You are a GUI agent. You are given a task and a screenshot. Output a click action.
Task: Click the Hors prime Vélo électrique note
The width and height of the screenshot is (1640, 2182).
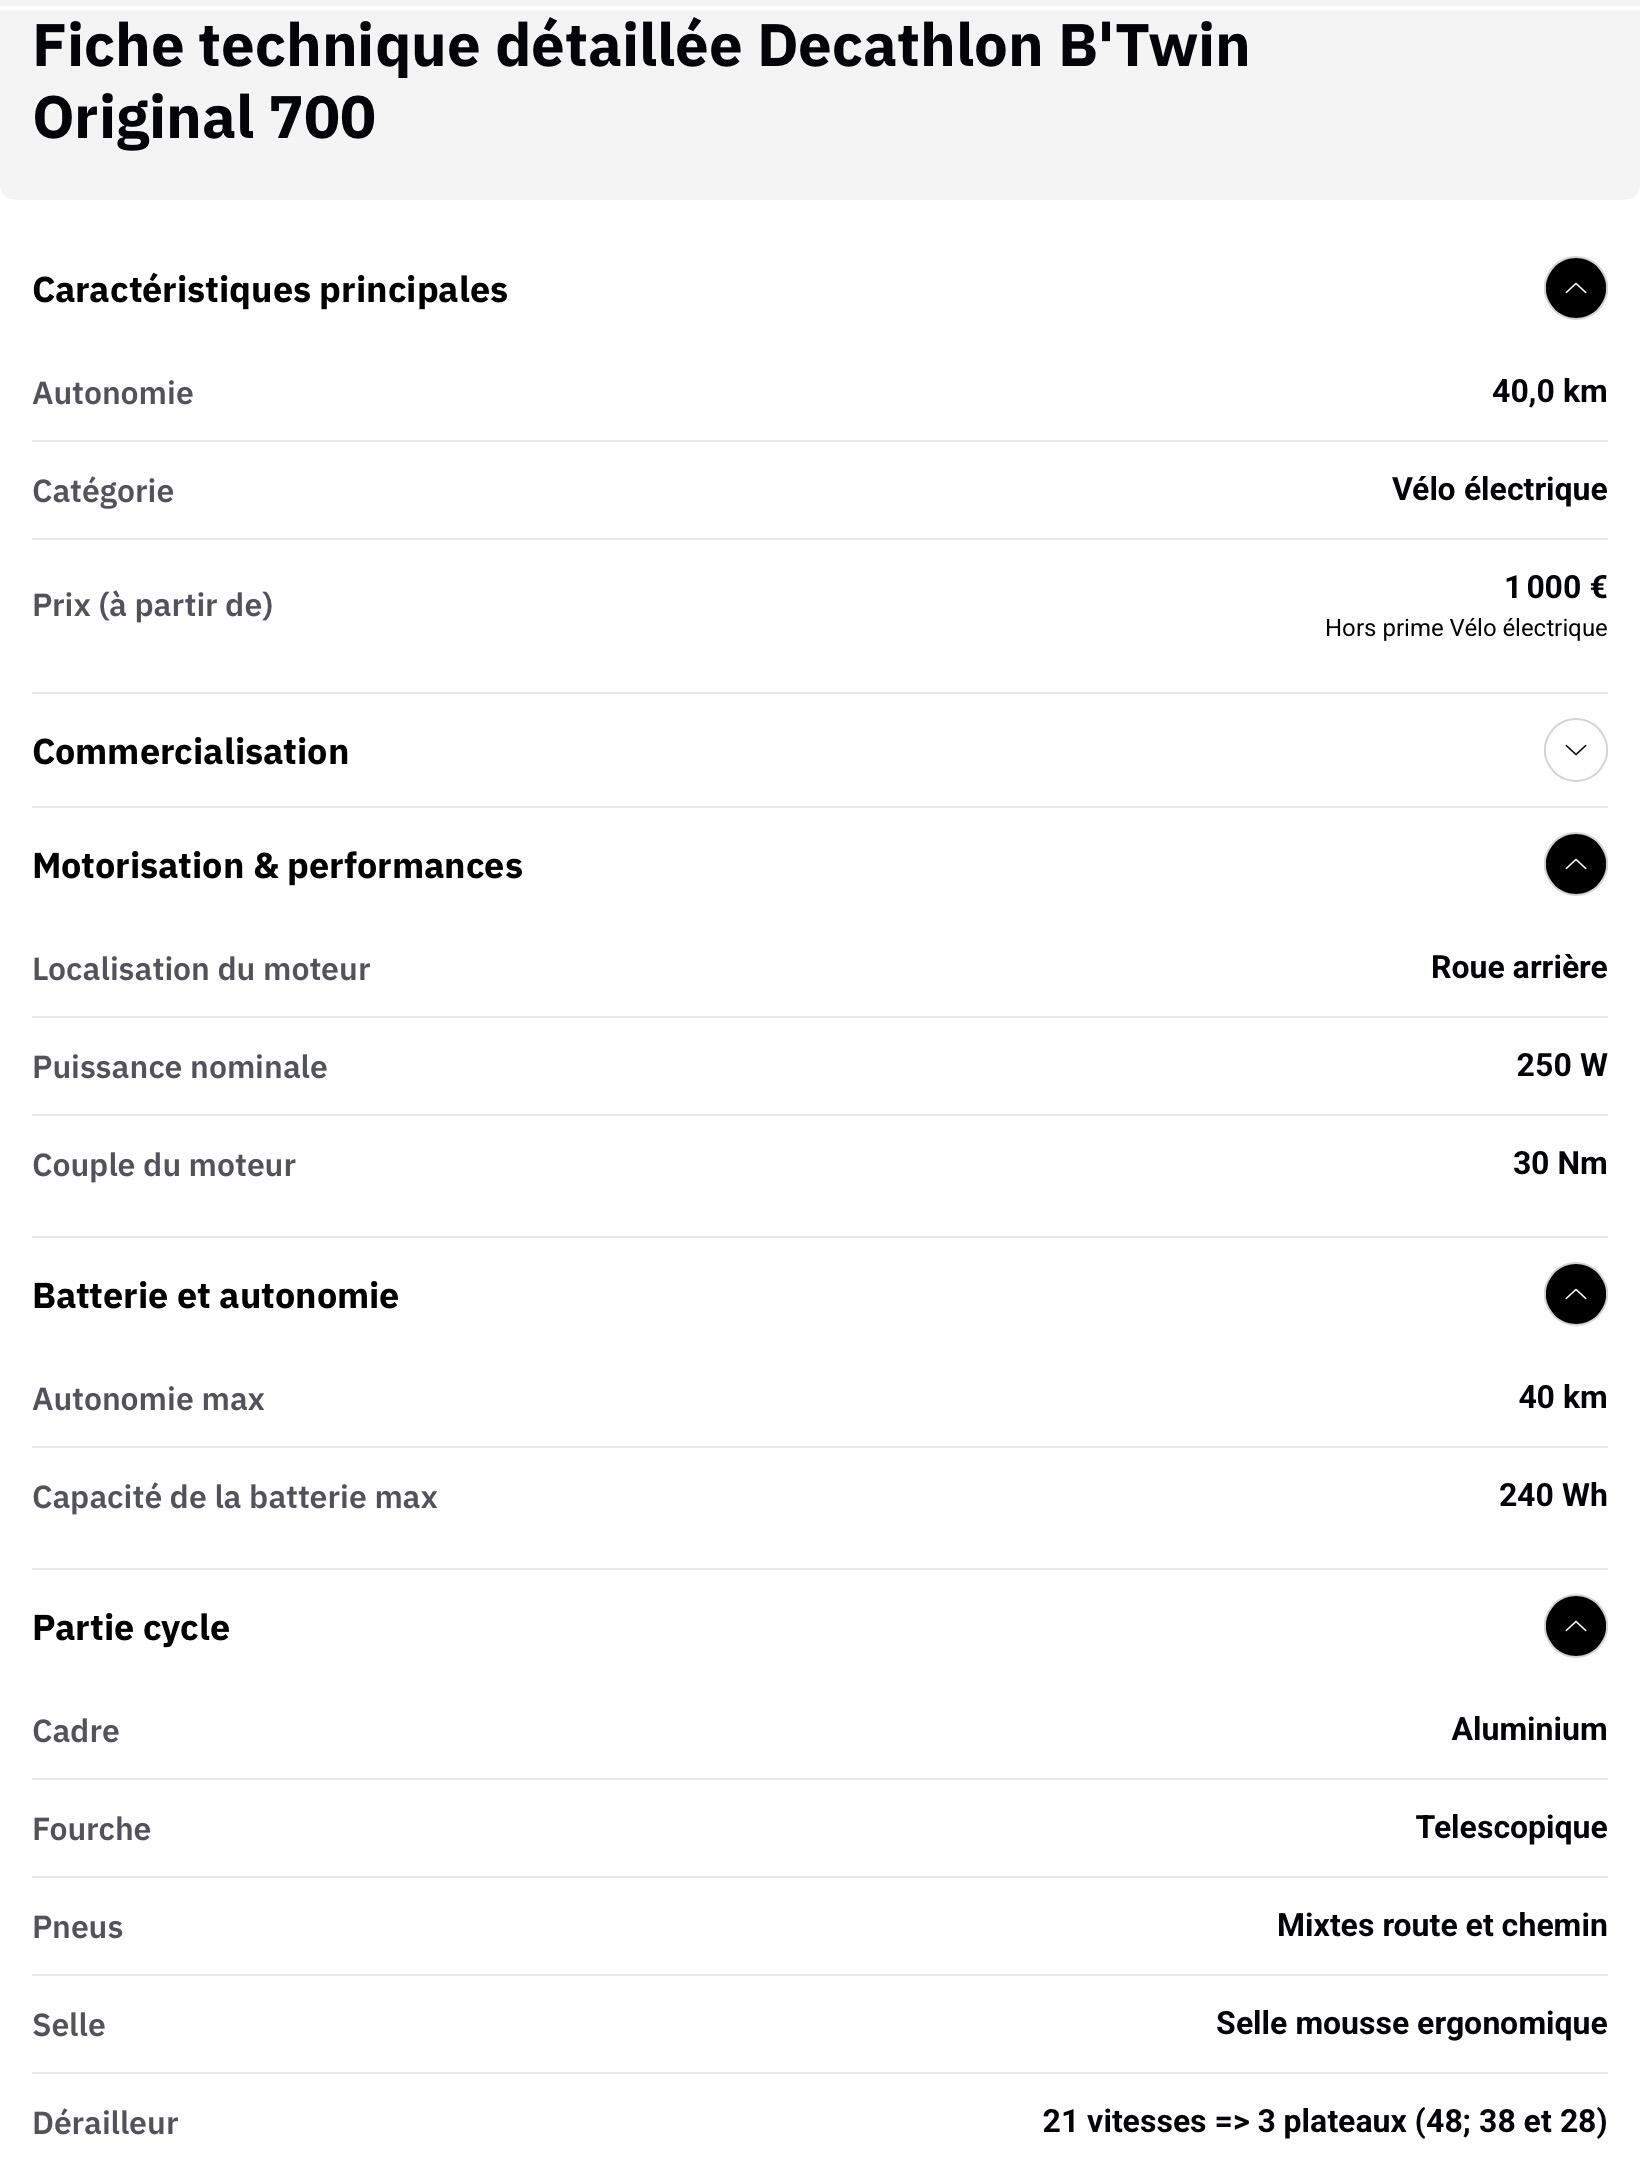point(1466,628)
